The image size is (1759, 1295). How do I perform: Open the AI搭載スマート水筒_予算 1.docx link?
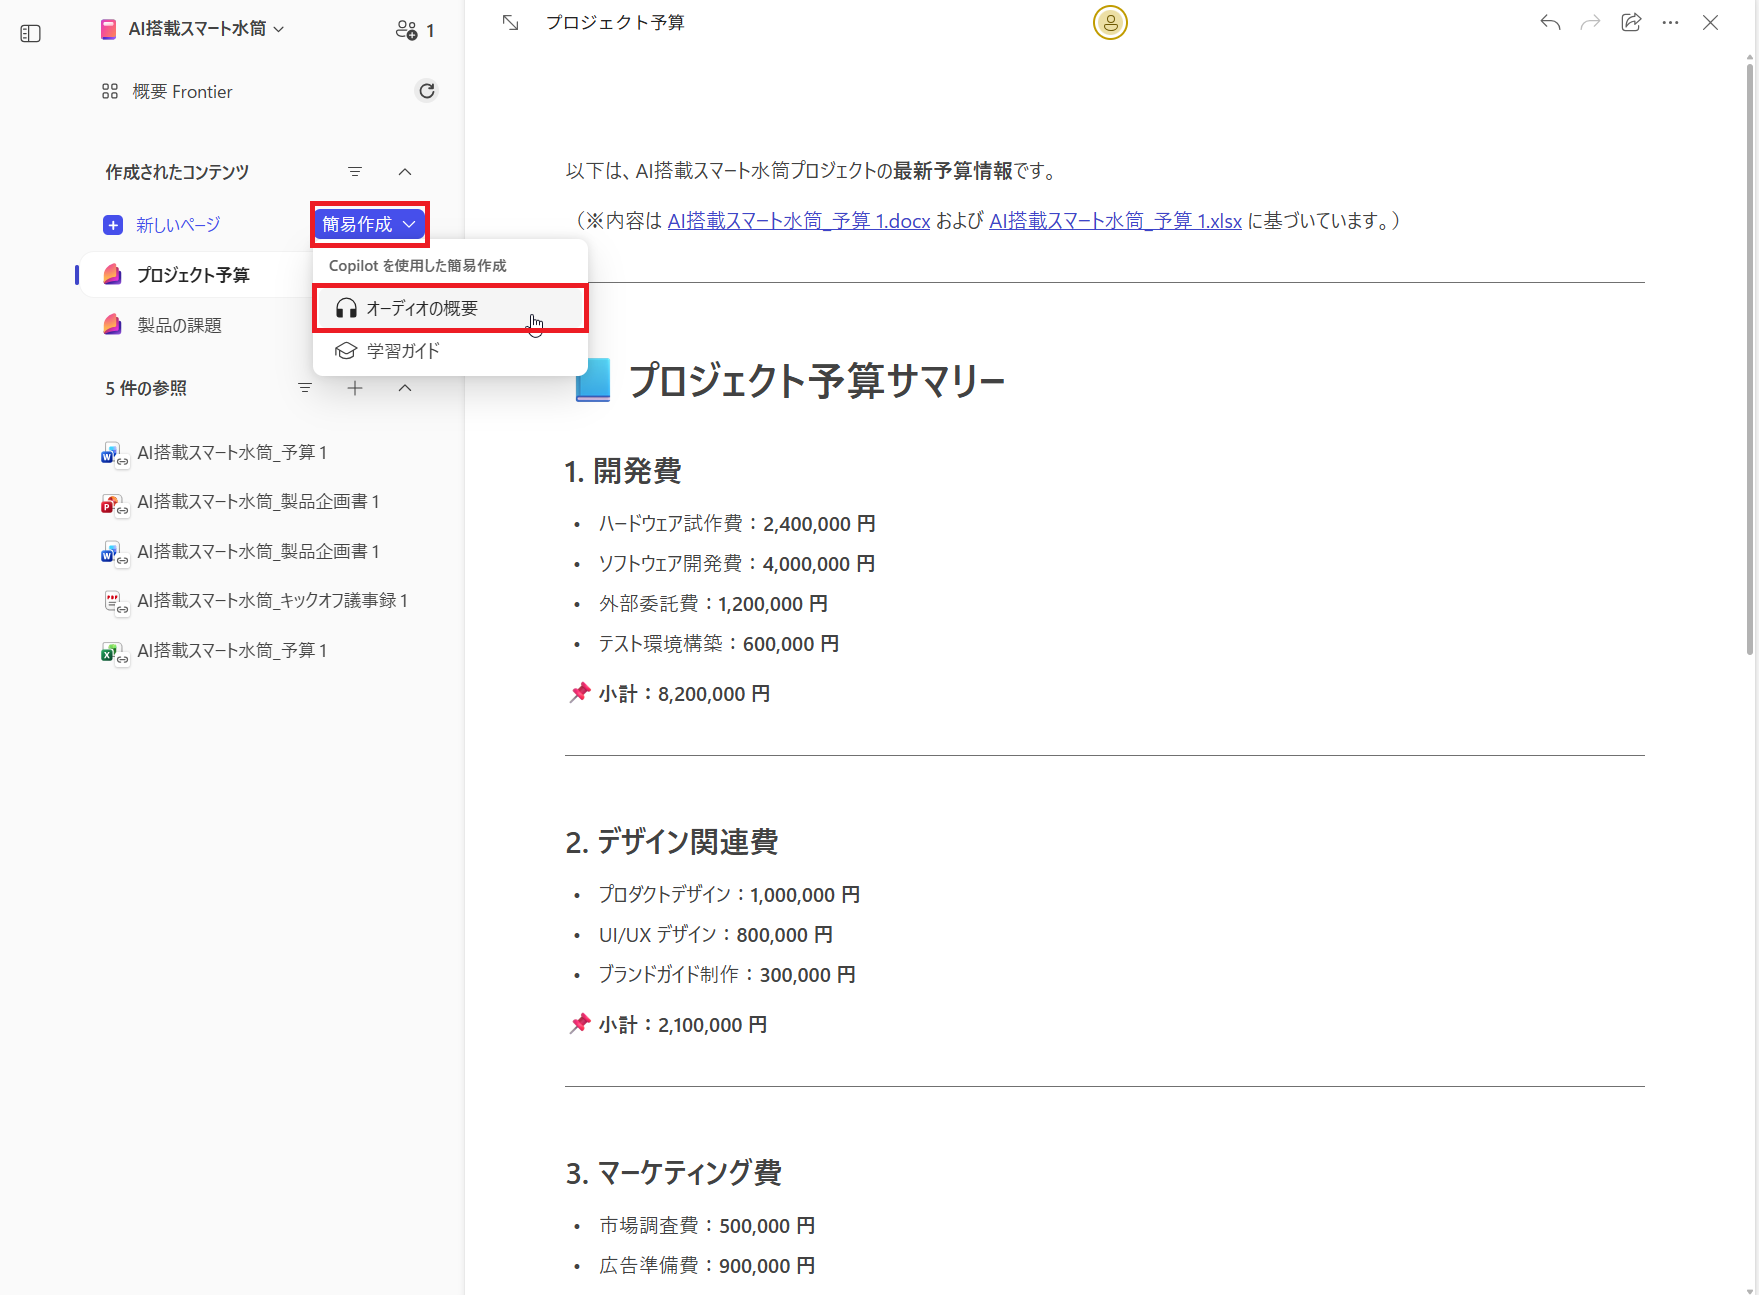point(798,221)
